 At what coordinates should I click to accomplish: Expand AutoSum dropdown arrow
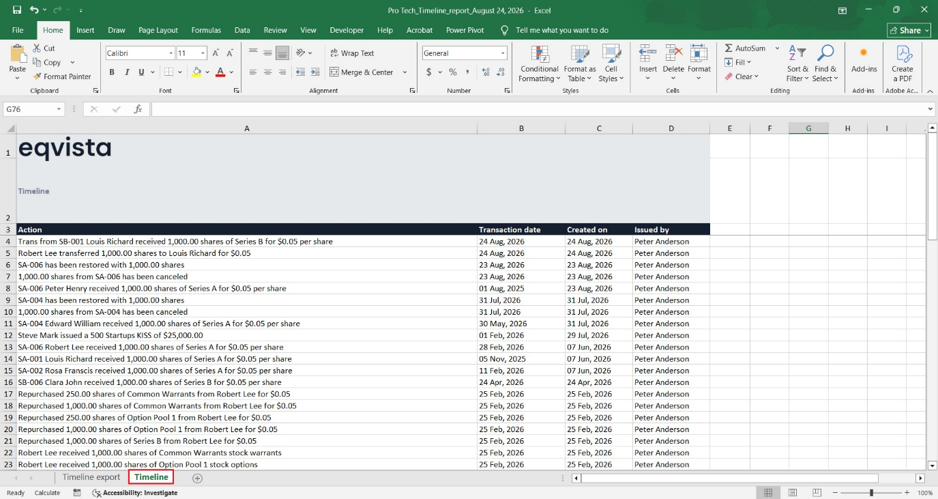(x=777, y=48)
